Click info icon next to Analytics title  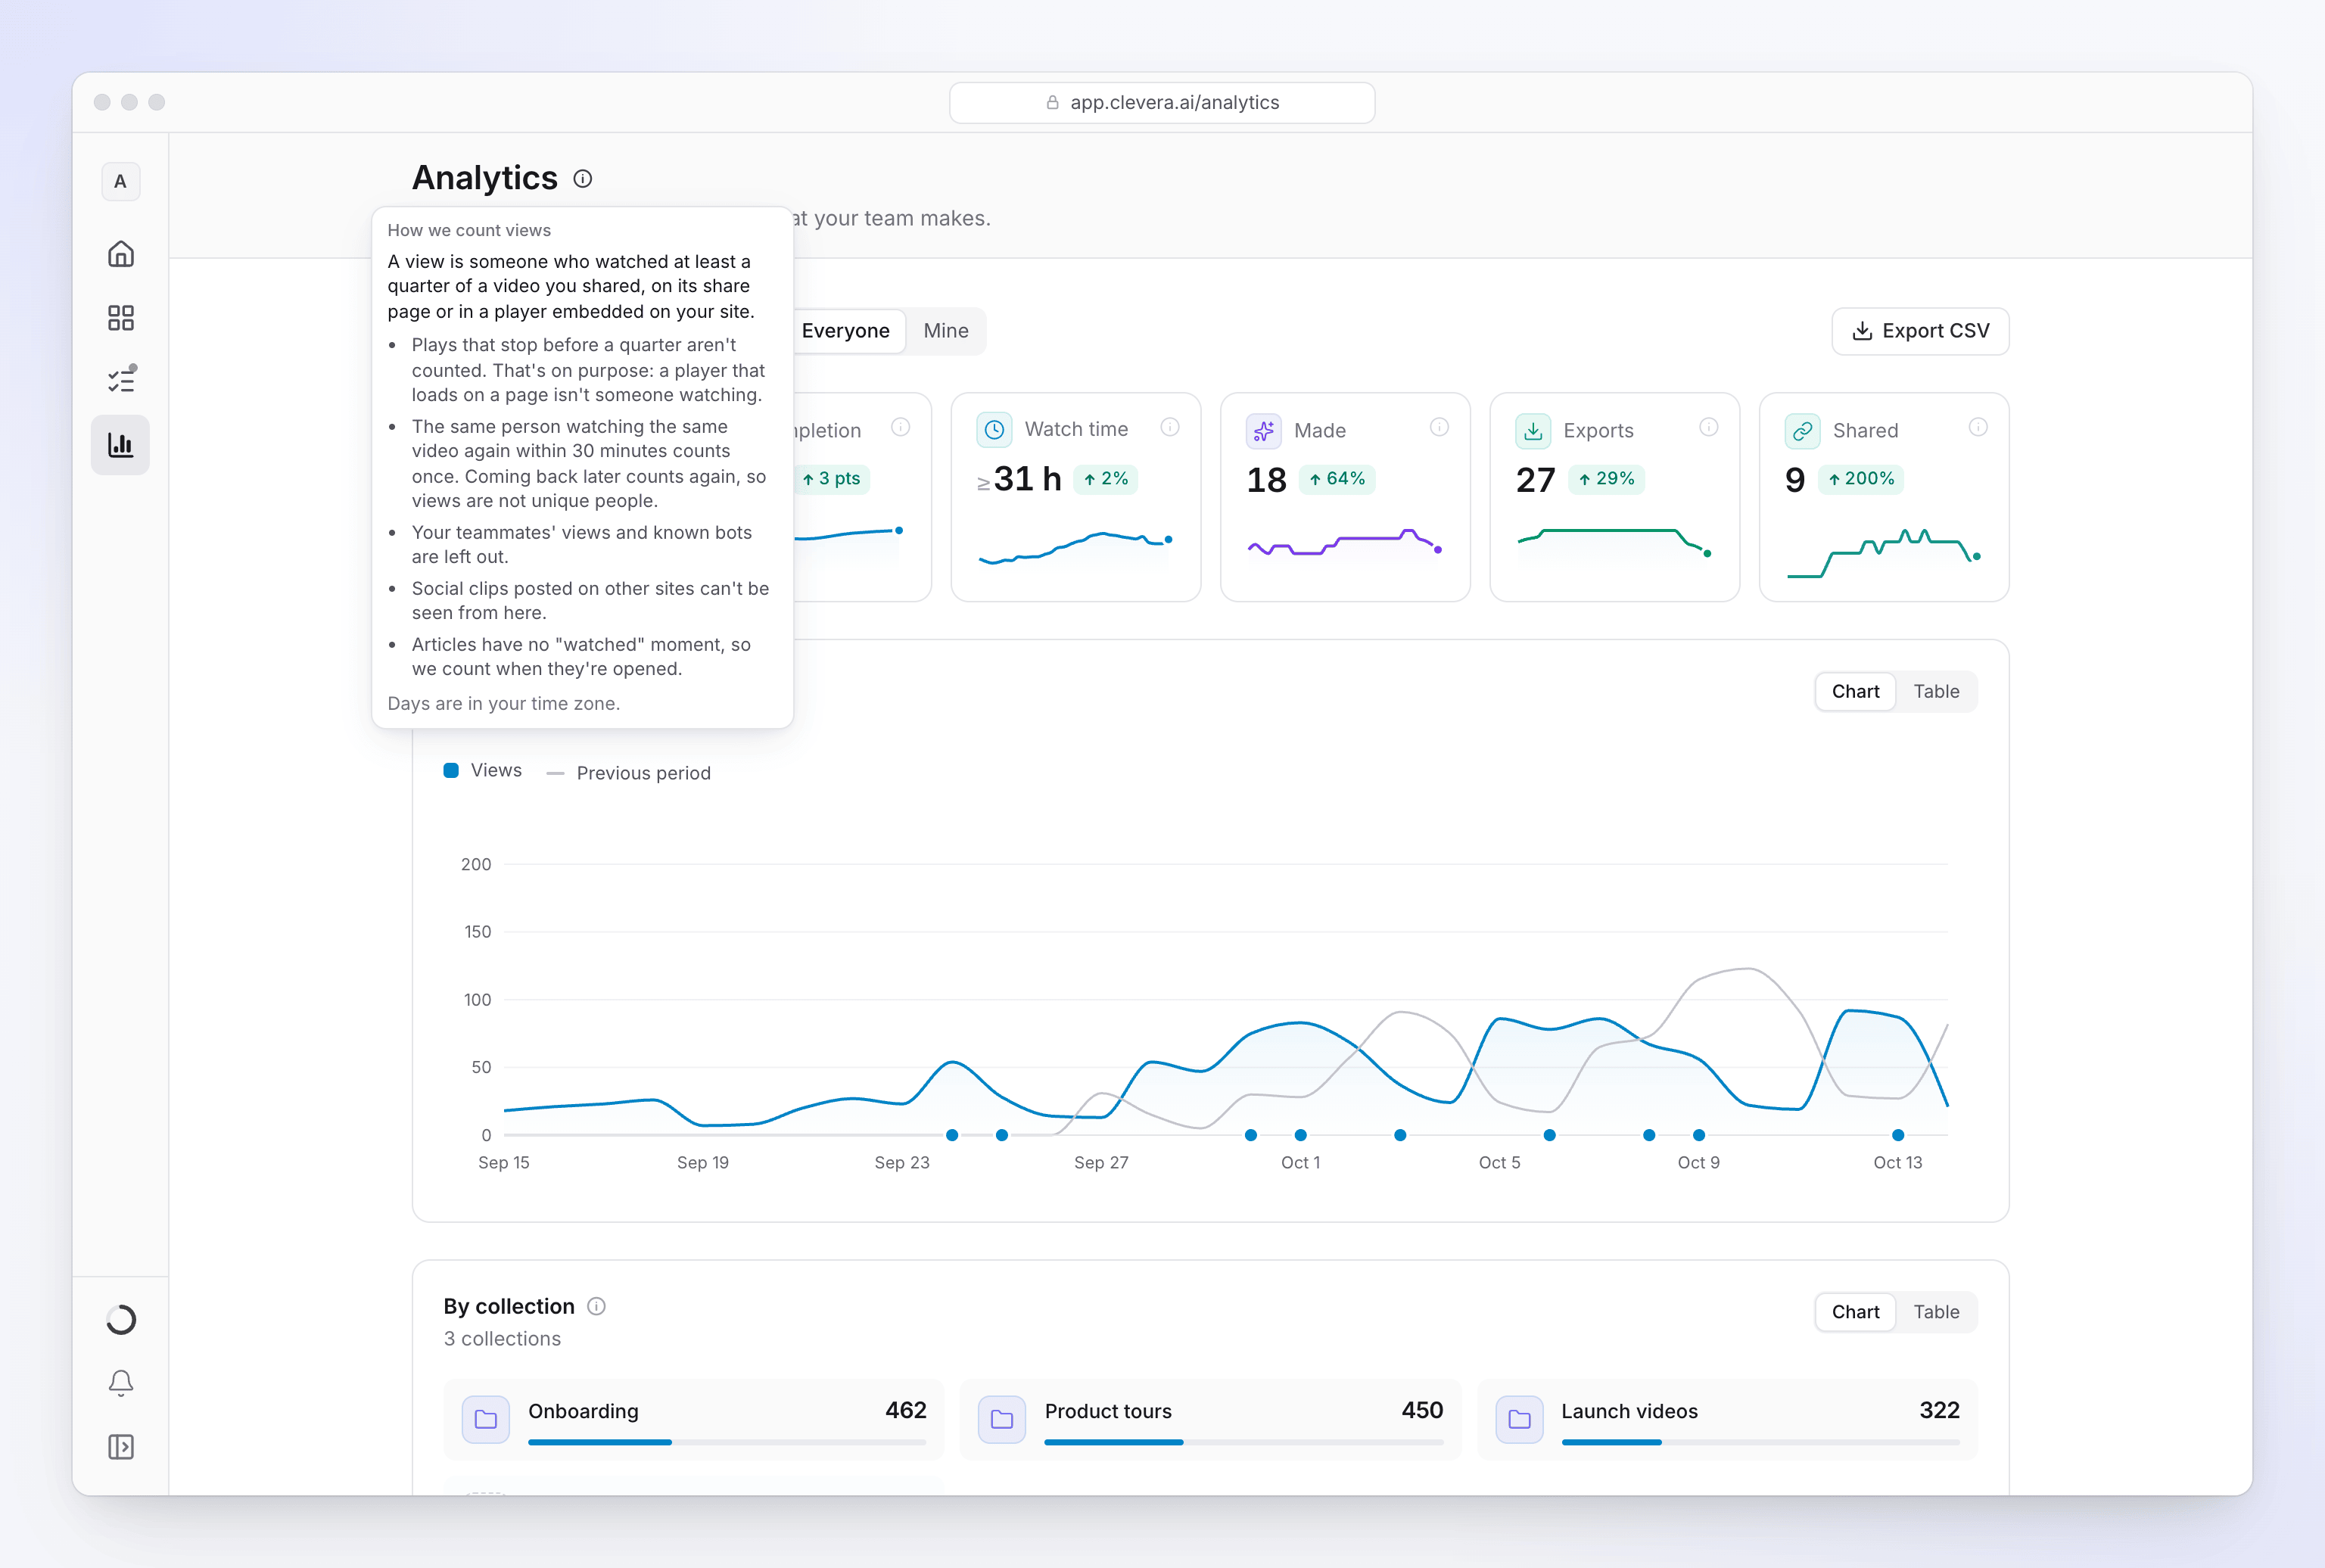coord(583,179)
